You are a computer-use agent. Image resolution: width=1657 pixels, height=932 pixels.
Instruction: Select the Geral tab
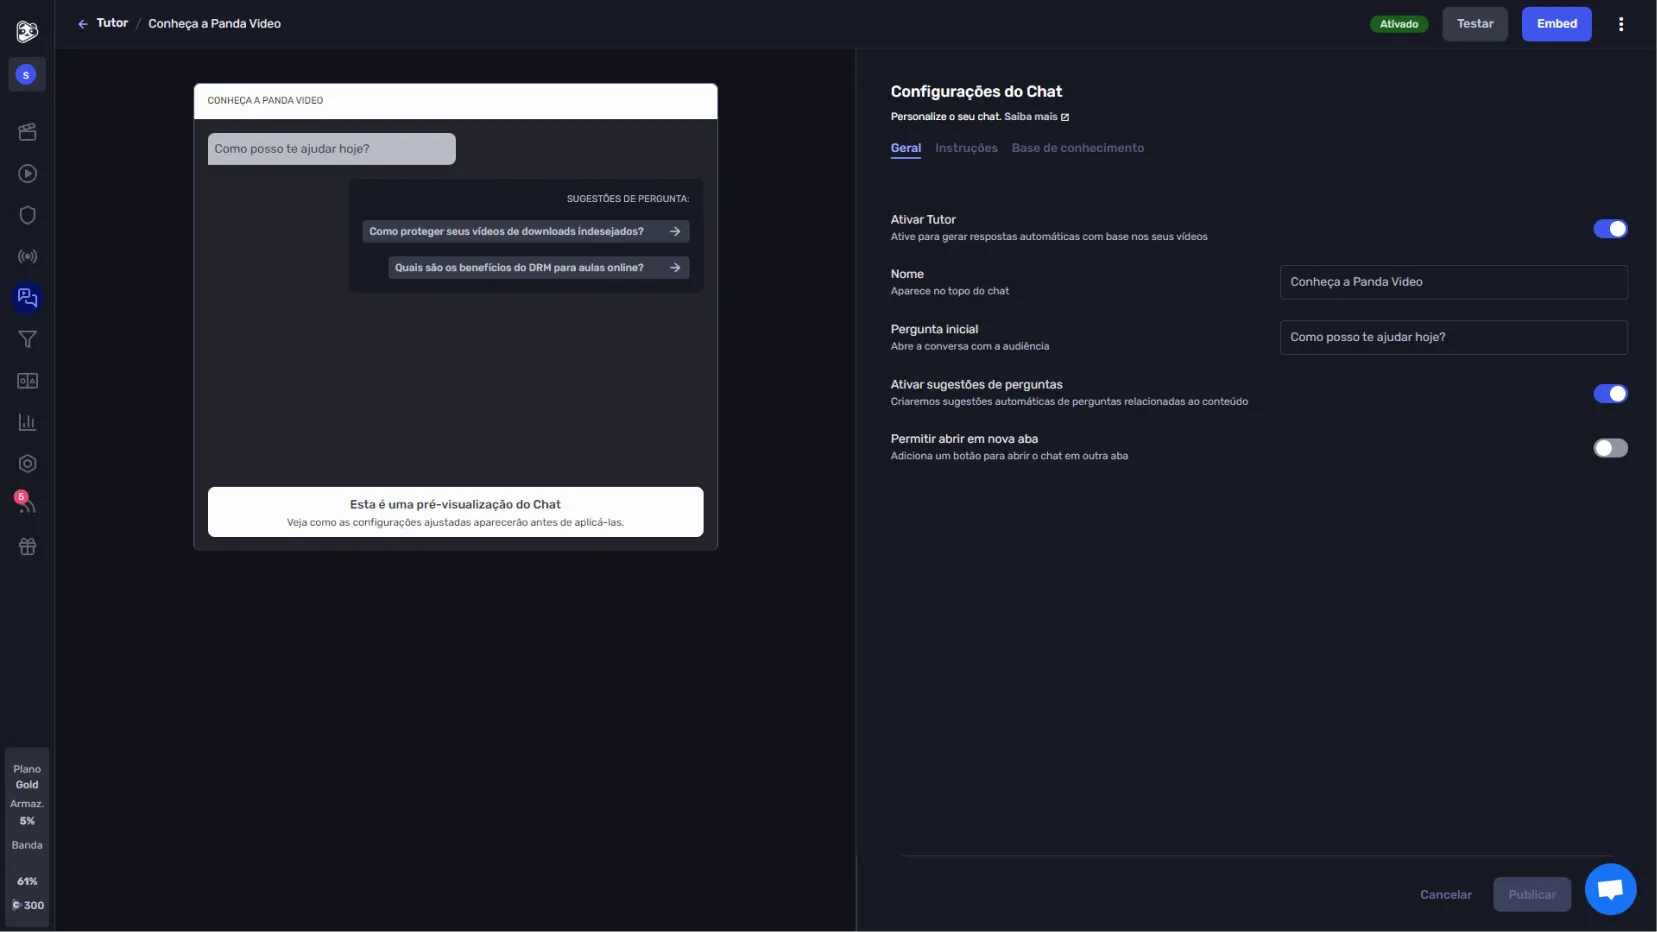pyautogui.click(x=906, y=148)
